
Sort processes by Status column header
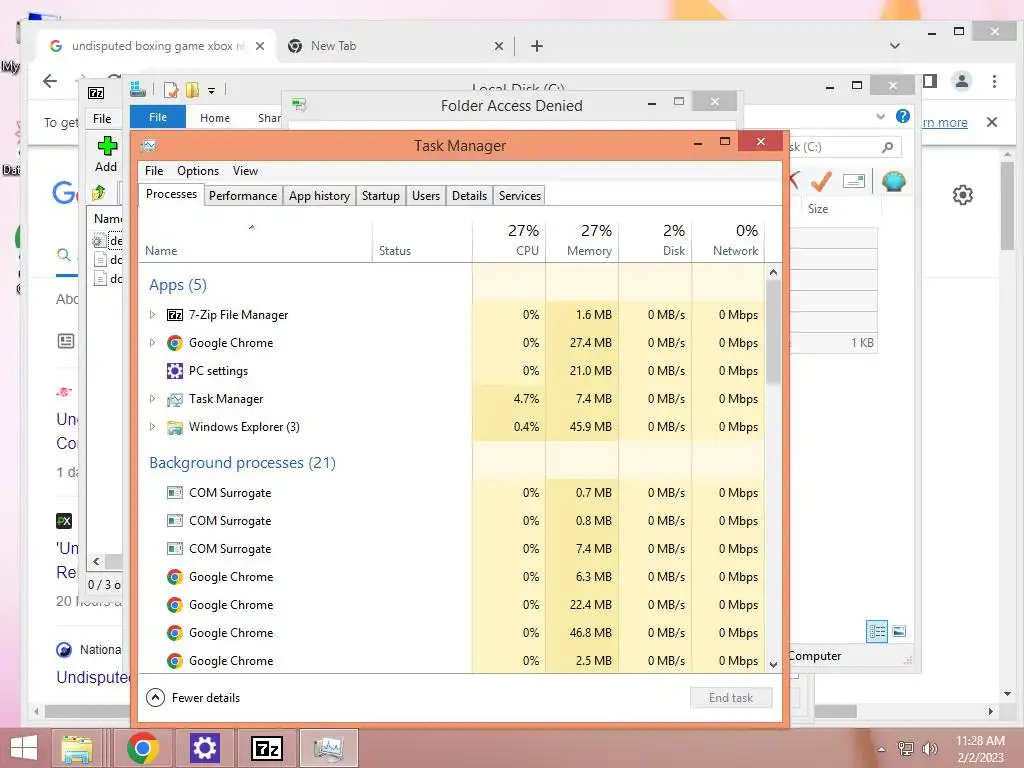[x=423, y=240]
